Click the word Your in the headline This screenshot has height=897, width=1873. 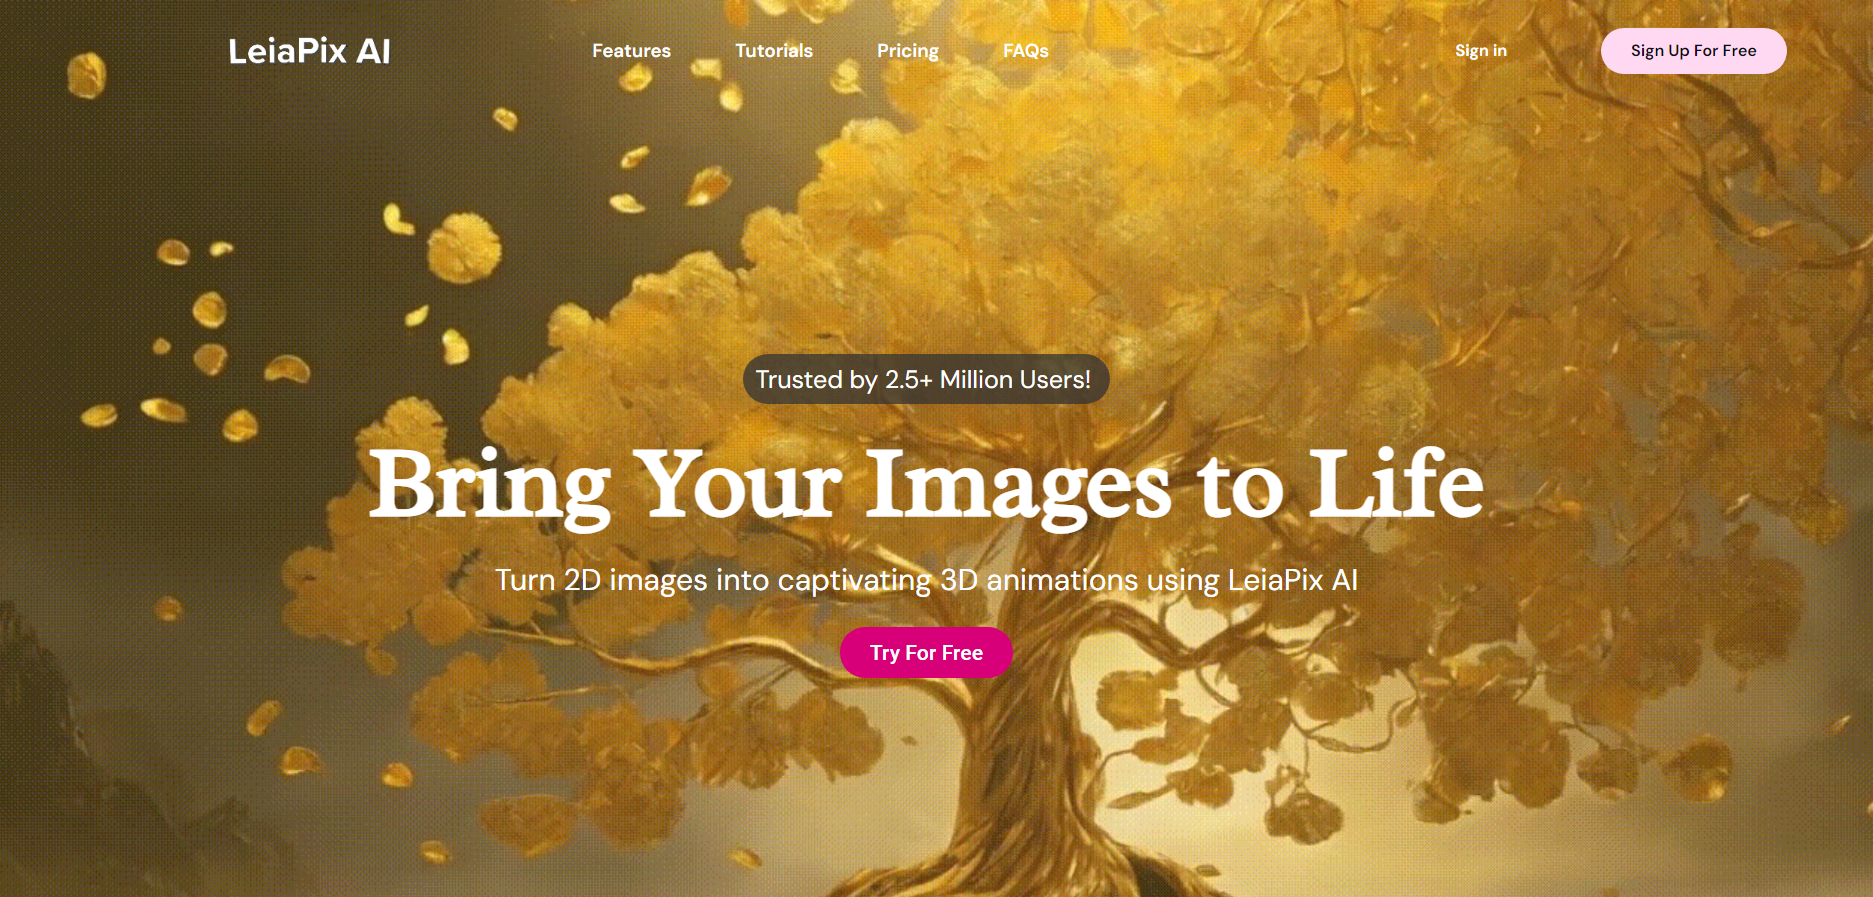[x=738, y=484]
